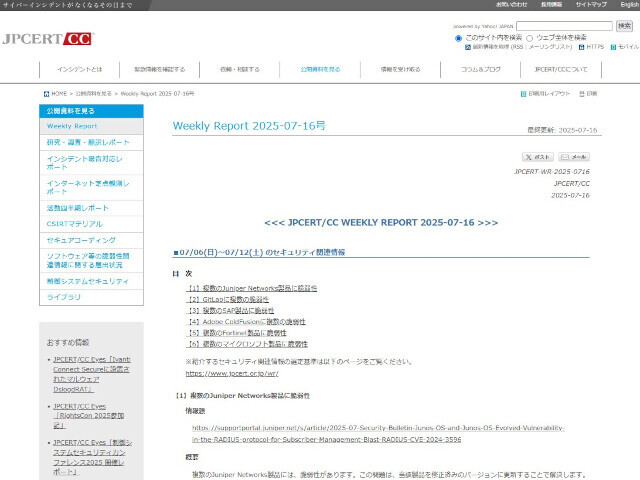Screen dimensions: 640x480
Task: Open JPCERT/CC Eyes 制御システムセキュリティカンファレンス article
Action: click(93, 457)
